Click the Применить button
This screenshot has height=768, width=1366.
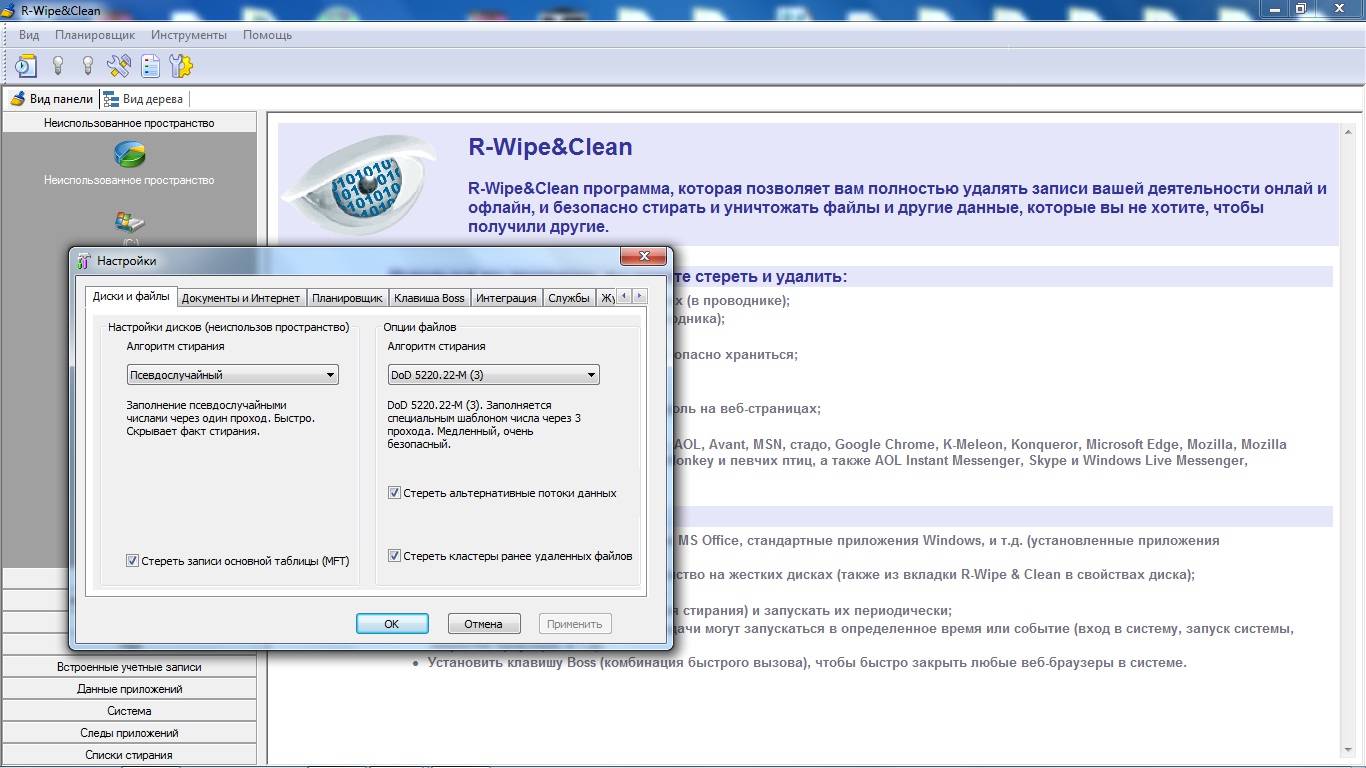coord(575,623)
